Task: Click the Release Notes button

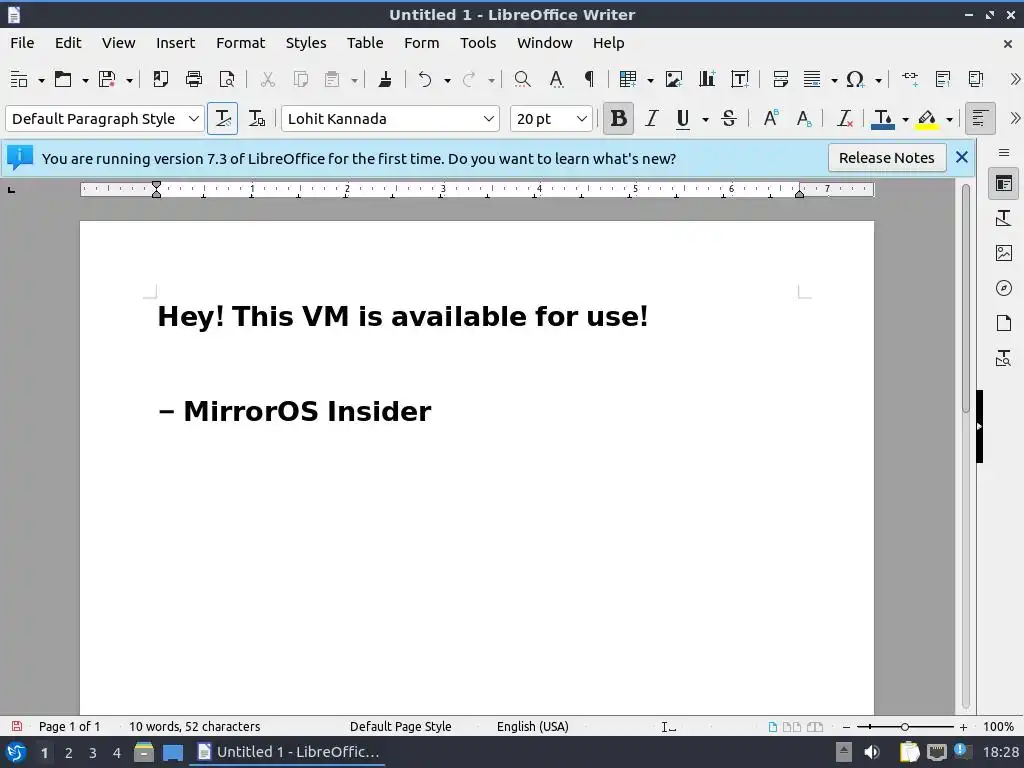Action: coord(886,158)
